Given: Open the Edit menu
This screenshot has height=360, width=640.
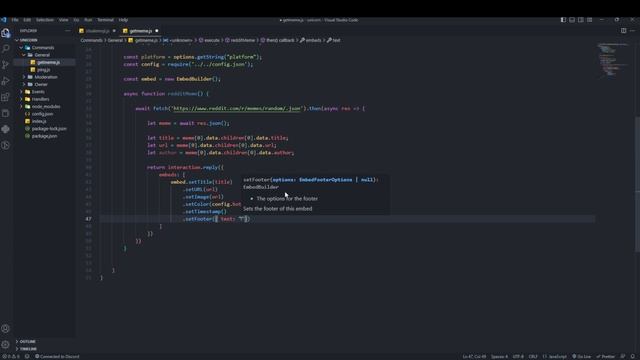Looking at the screenshot, I should pos(27,20).
